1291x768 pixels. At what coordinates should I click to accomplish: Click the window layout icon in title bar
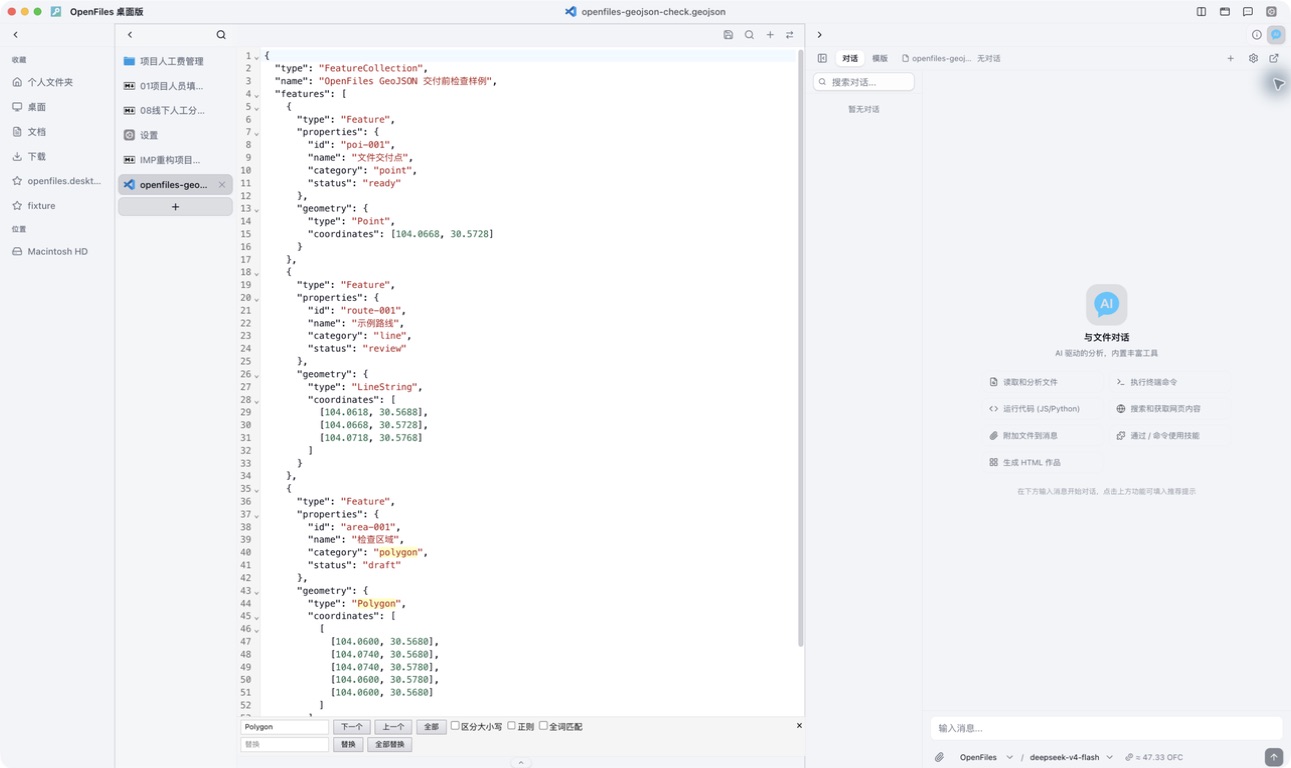point(1224,12)
